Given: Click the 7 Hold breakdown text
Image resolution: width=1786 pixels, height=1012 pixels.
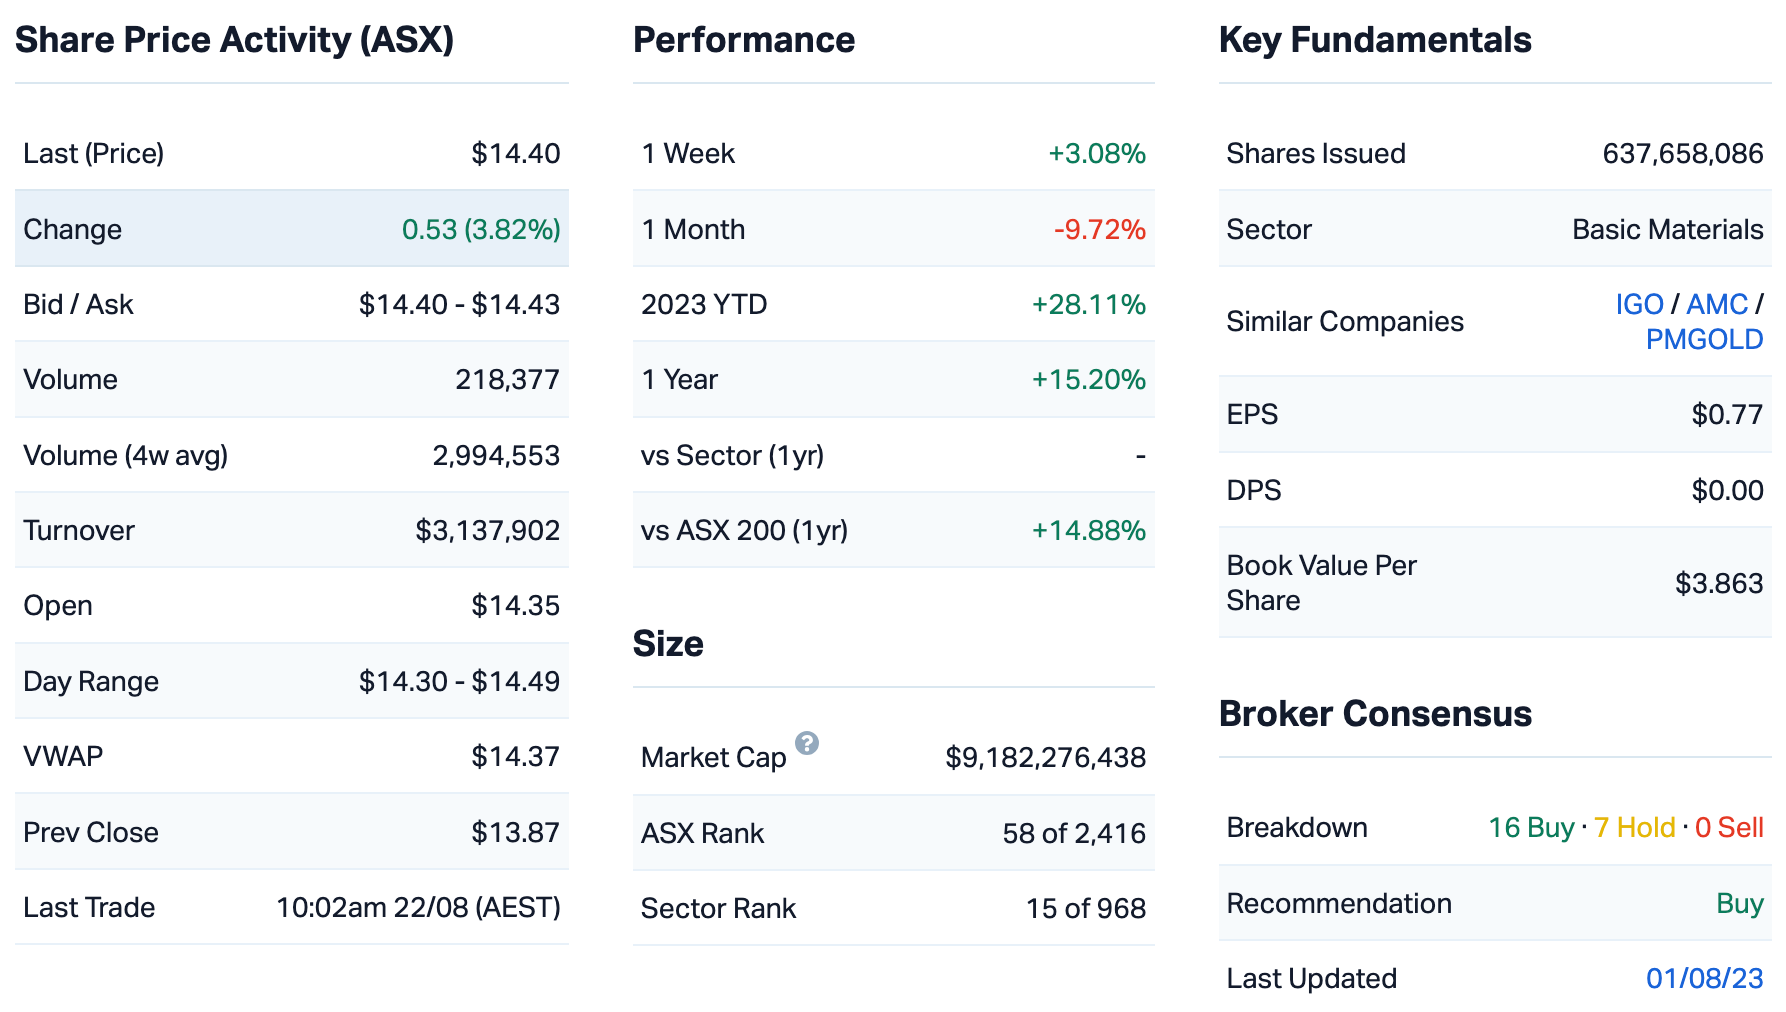Looking at the screenshot, I should pyautogui.click(x=1634, y=827).
